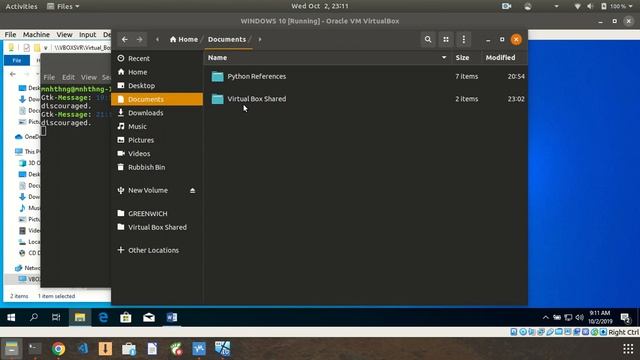Click path bar left scroll arrow before Home

tap(158, 40)
